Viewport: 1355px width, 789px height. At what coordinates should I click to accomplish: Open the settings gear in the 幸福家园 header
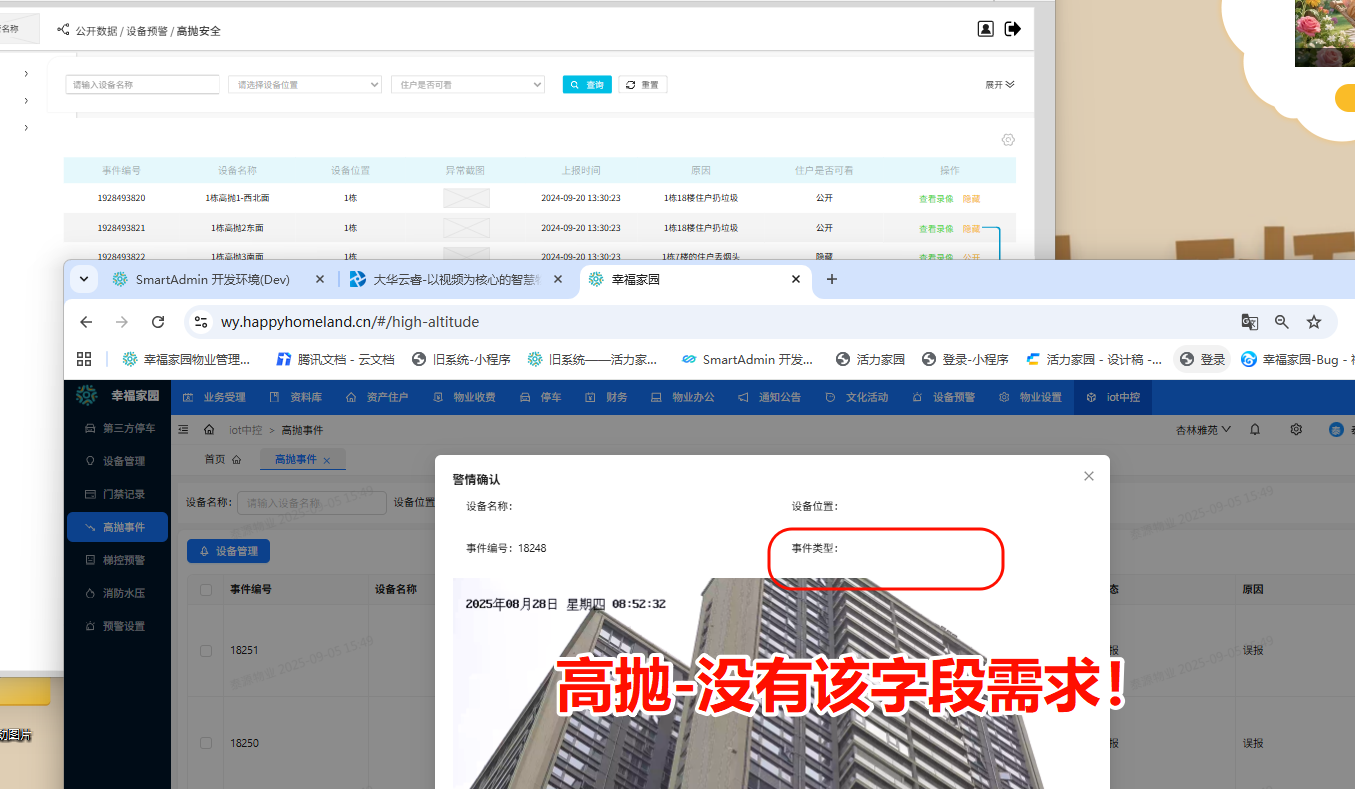pos(1296,429)
